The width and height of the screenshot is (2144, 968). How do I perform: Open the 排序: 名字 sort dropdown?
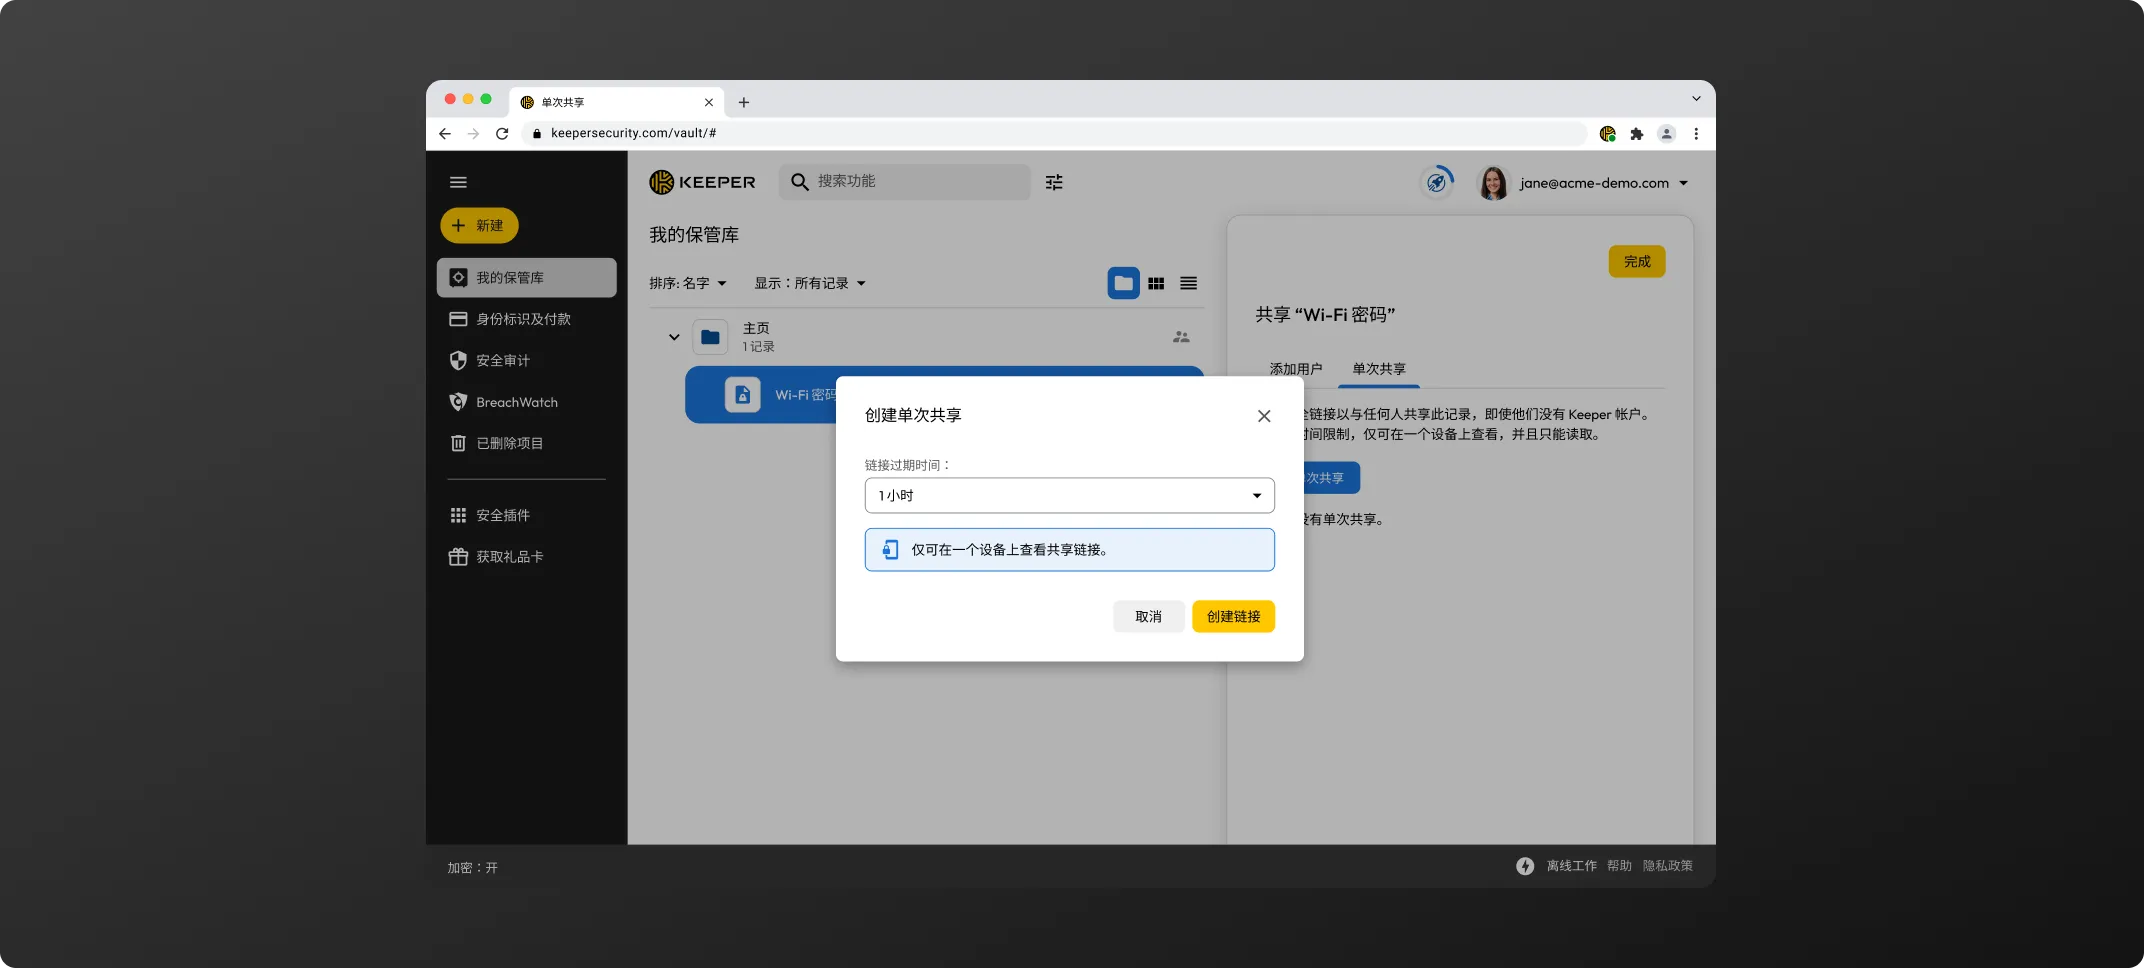(688, 283)
